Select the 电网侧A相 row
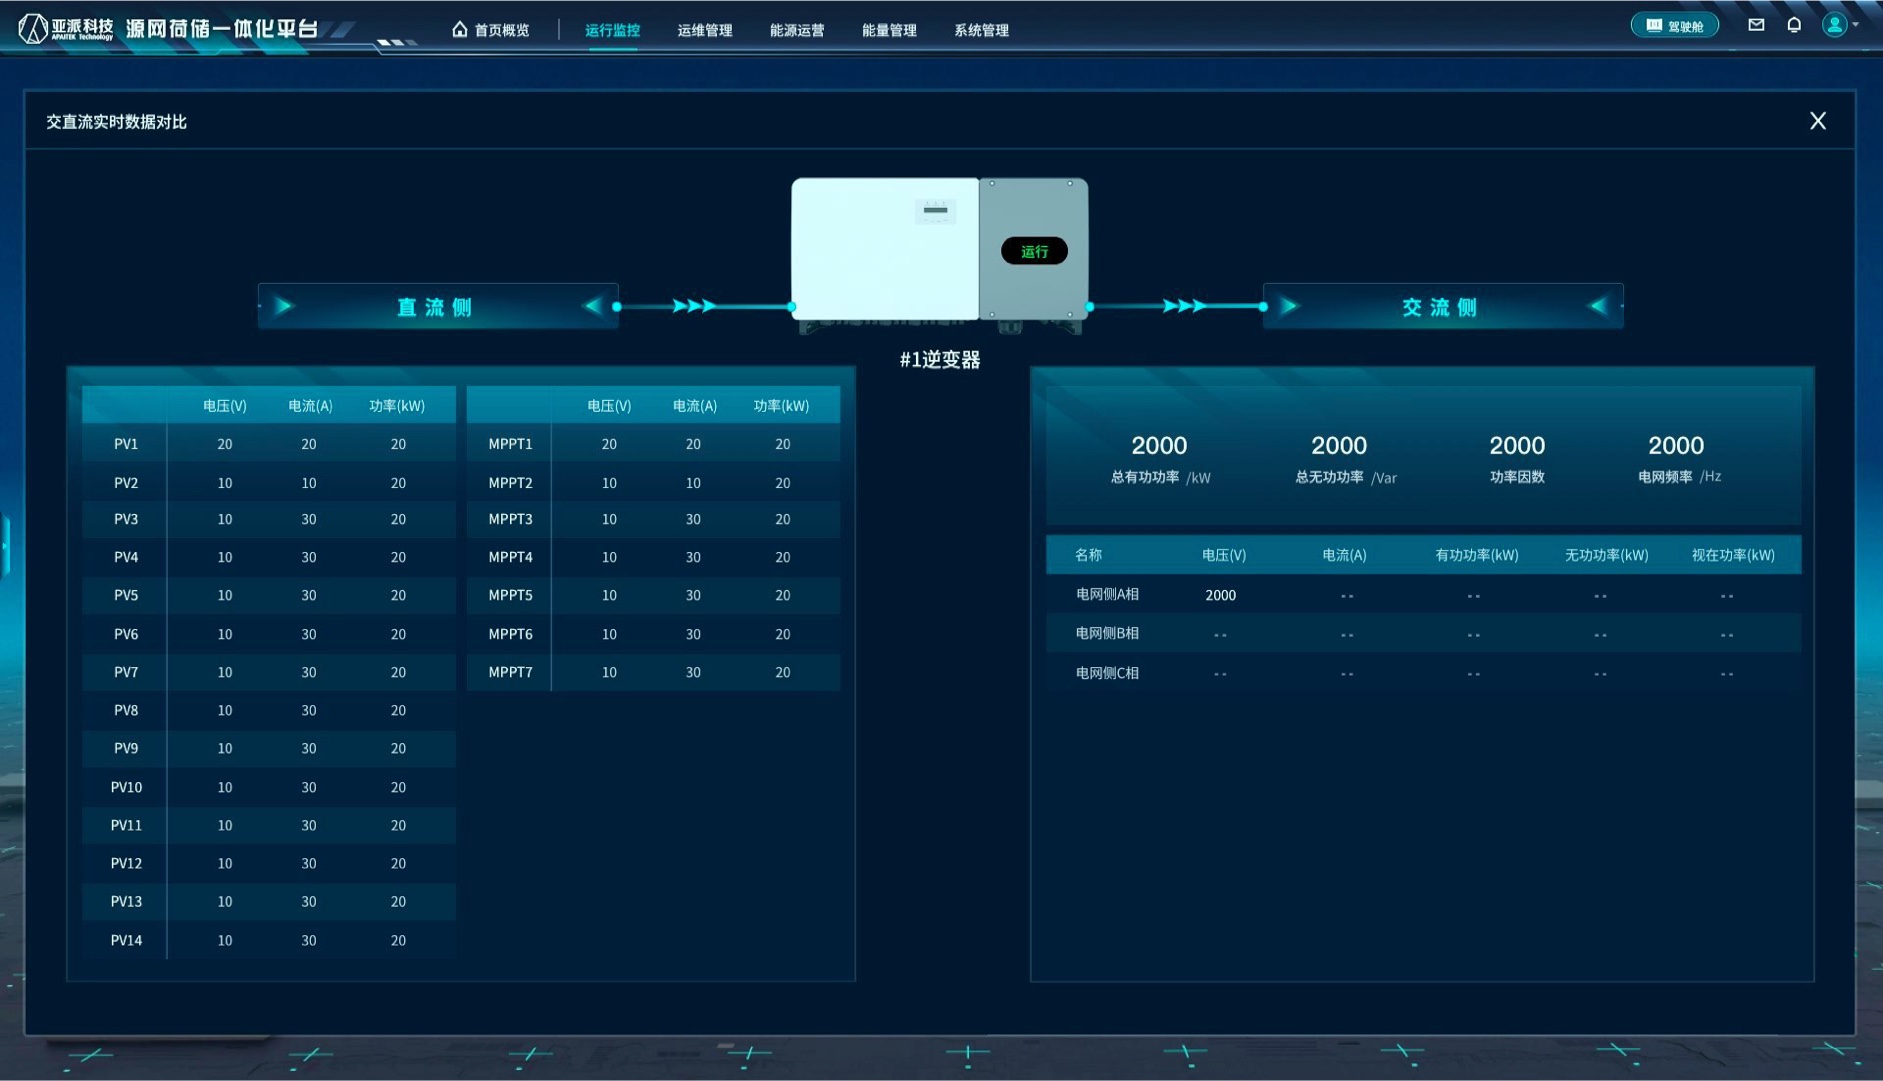Screen dimensions: 1883x1081 click(1423, 594)
